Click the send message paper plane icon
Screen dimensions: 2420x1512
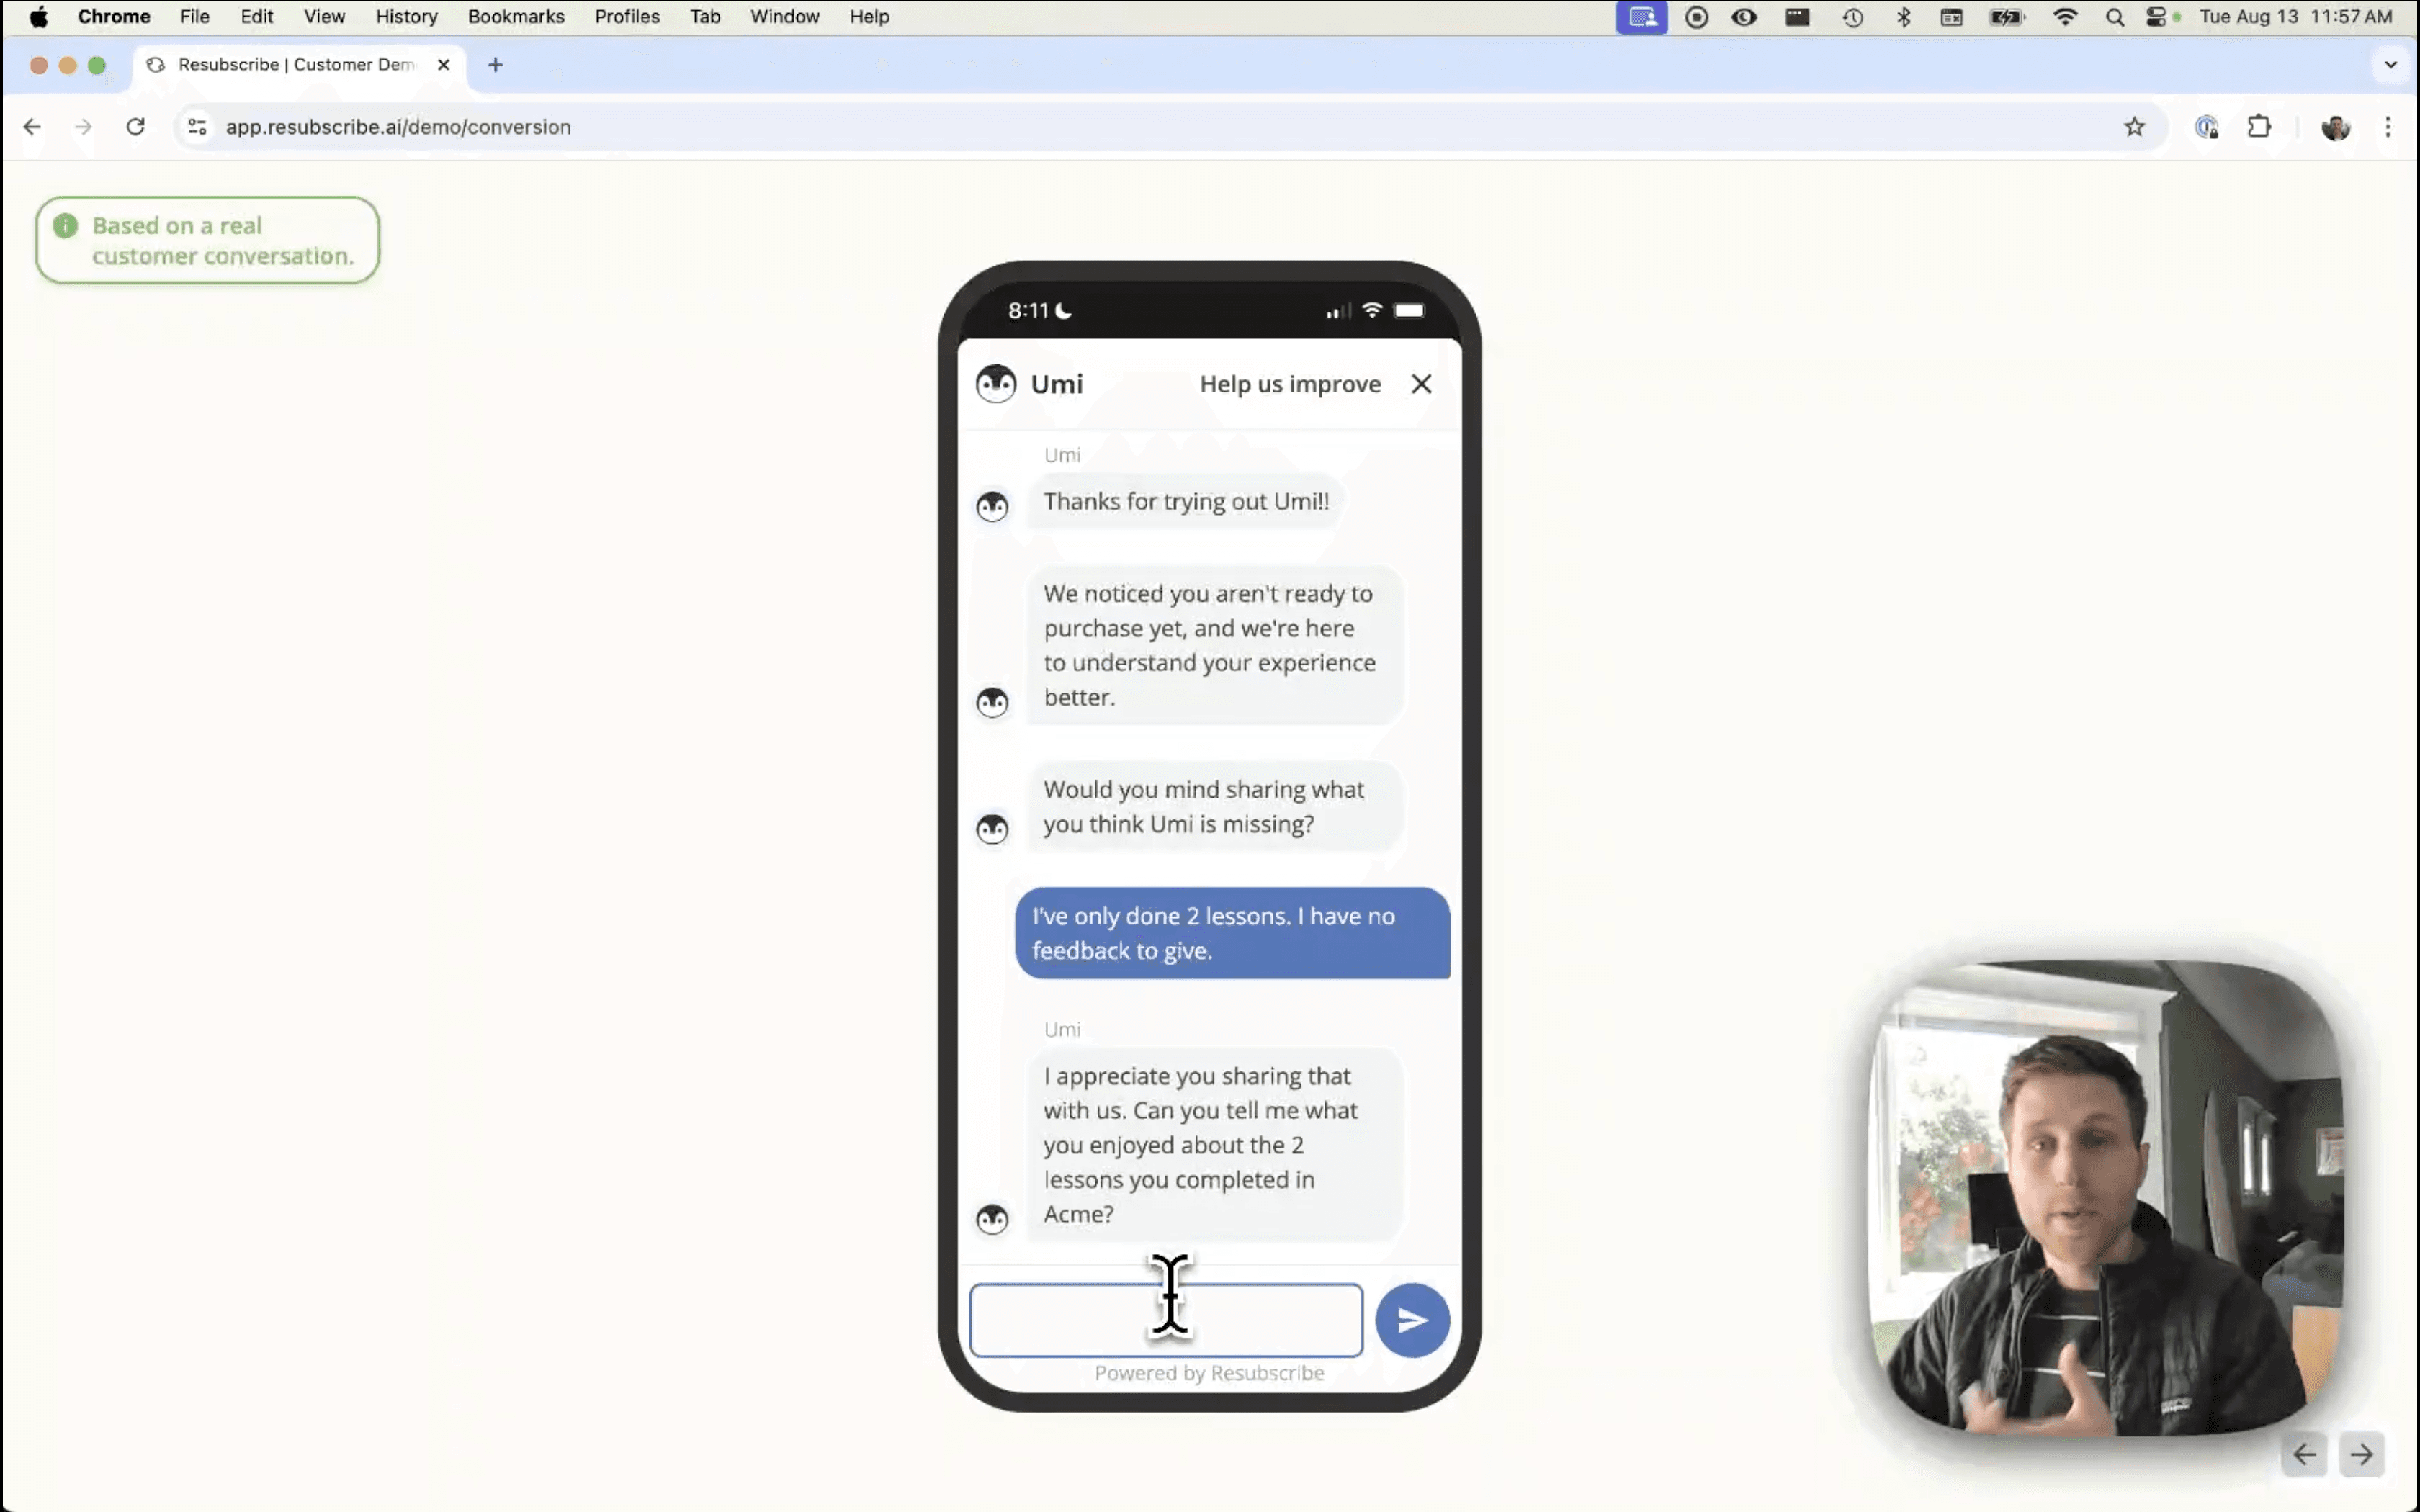pos(1411,1319)
